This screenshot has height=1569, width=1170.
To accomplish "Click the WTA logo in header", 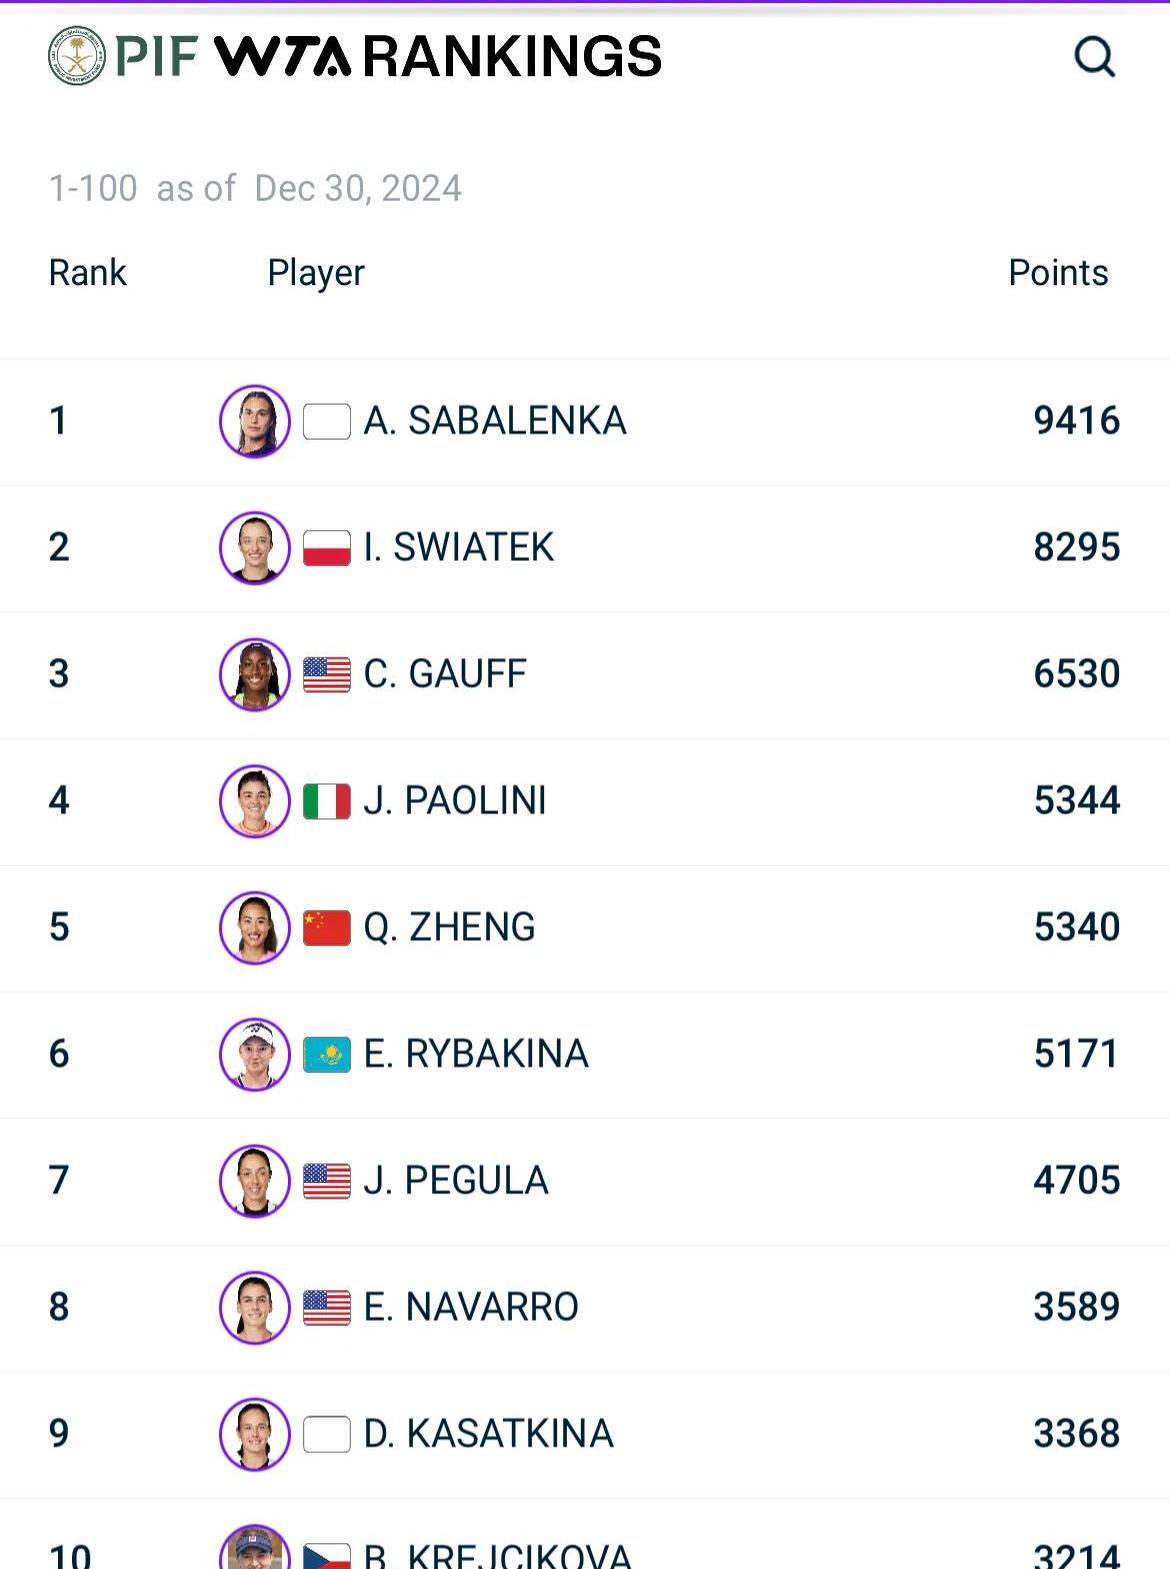I will 282,56.
